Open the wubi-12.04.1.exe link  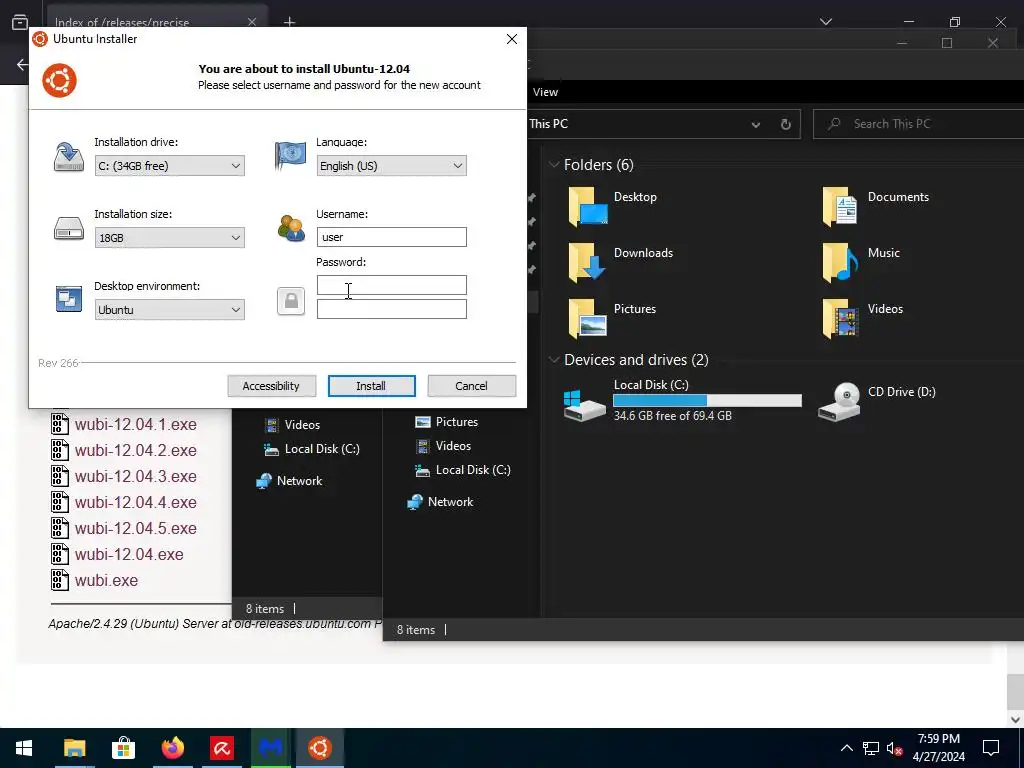[135, 424]
